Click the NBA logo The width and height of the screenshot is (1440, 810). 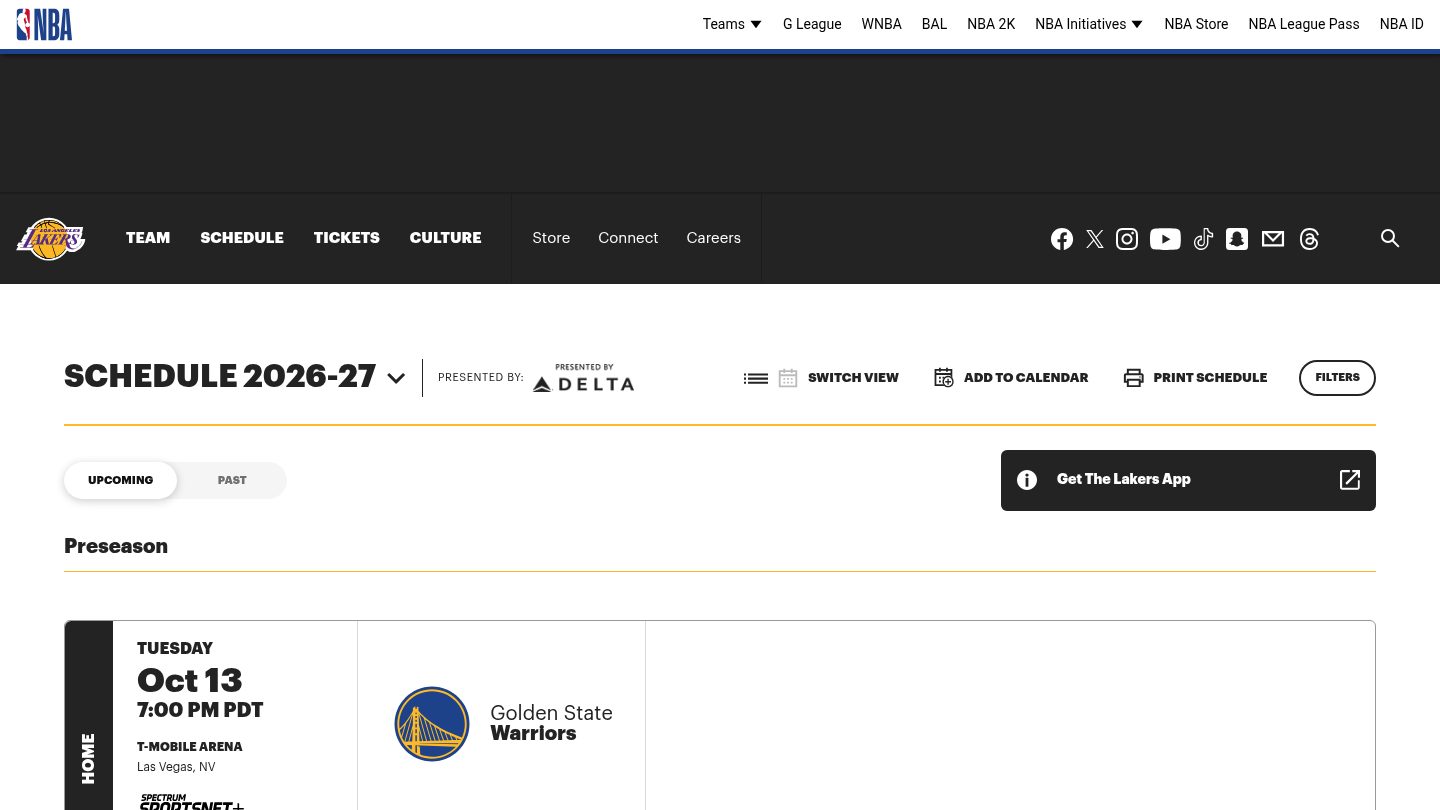[44, 24]
